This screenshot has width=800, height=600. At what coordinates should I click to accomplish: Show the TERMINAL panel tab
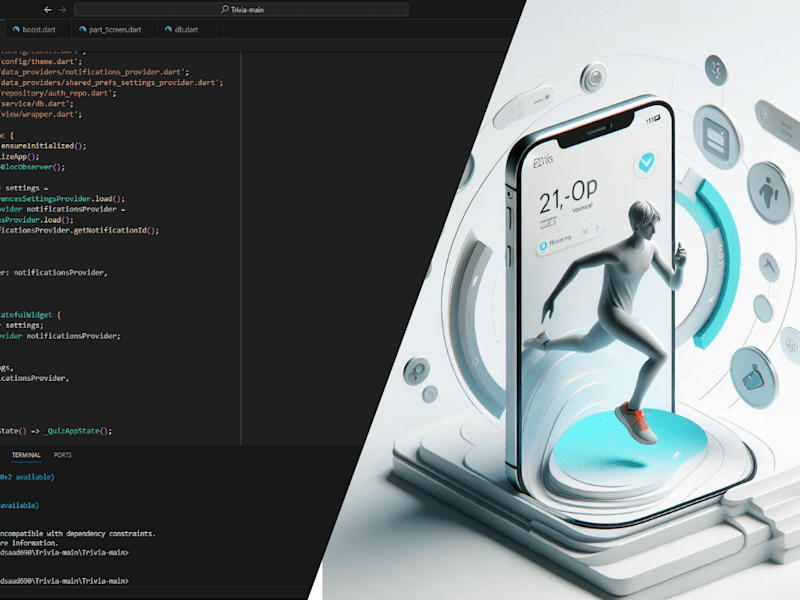coord(26,455)
